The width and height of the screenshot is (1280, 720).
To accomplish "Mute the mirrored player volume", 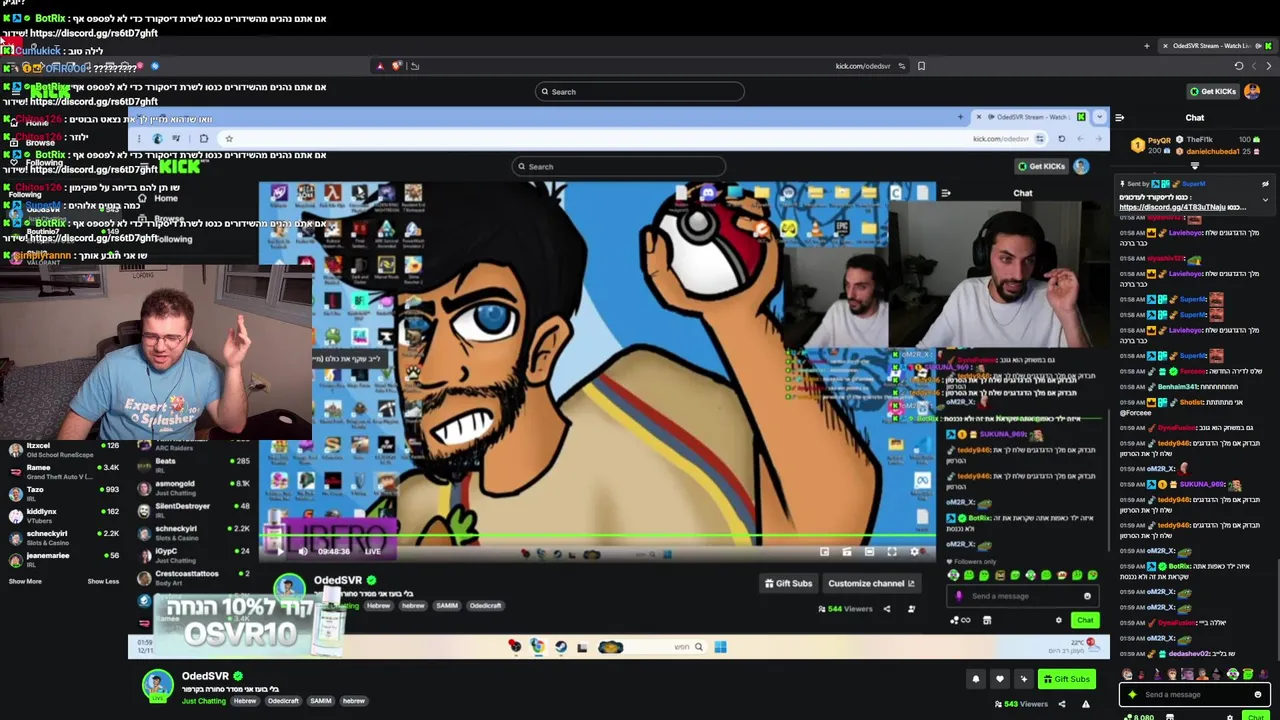I will click(x=303, y=551).
